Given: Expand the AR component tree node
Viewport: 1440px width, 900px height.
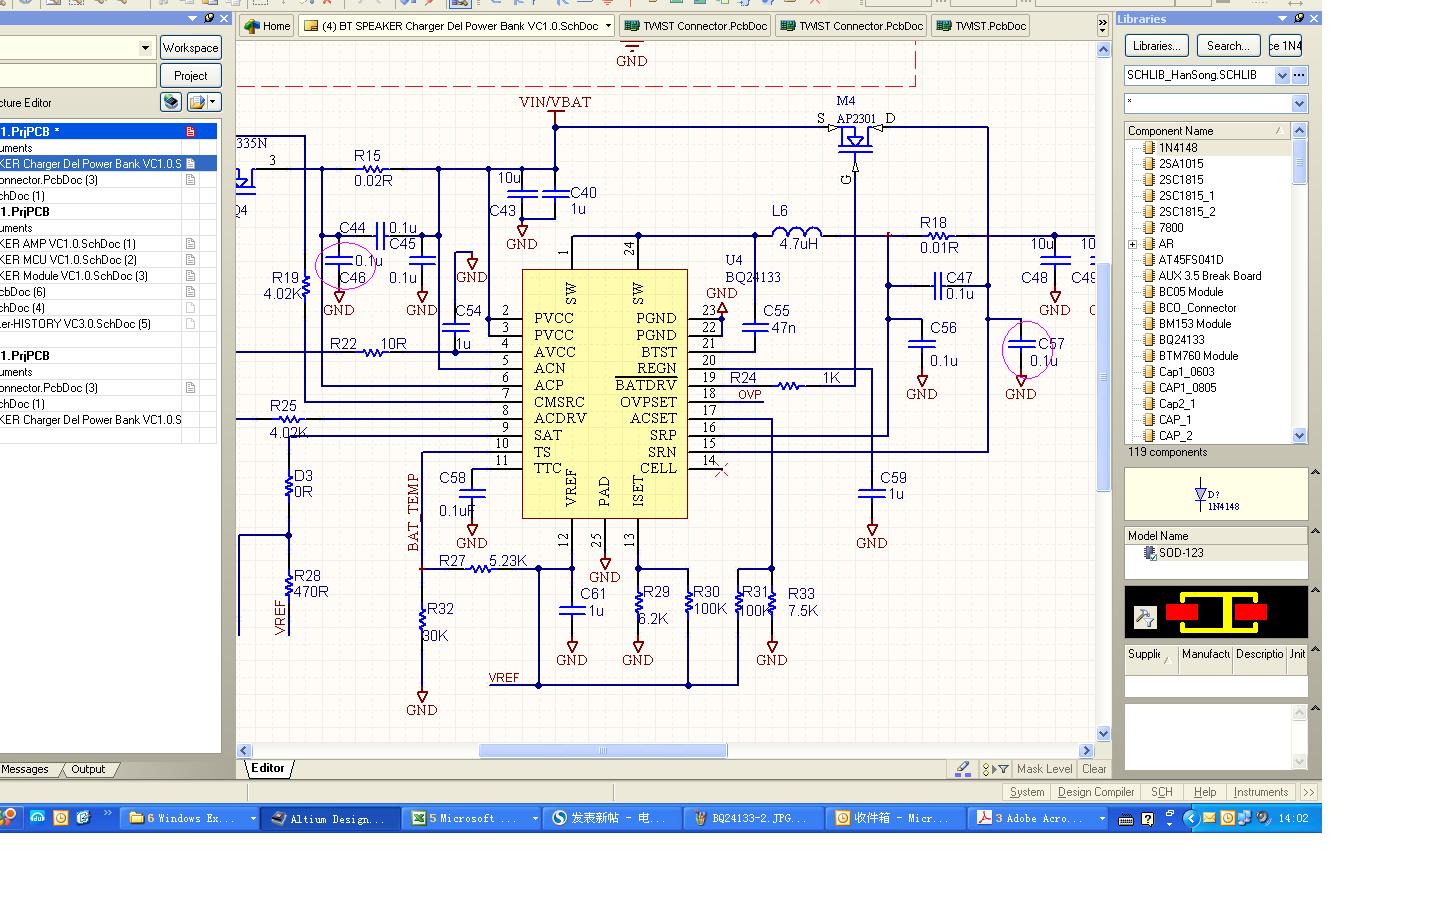Looking at the screenshot, I should [1132, 244].
